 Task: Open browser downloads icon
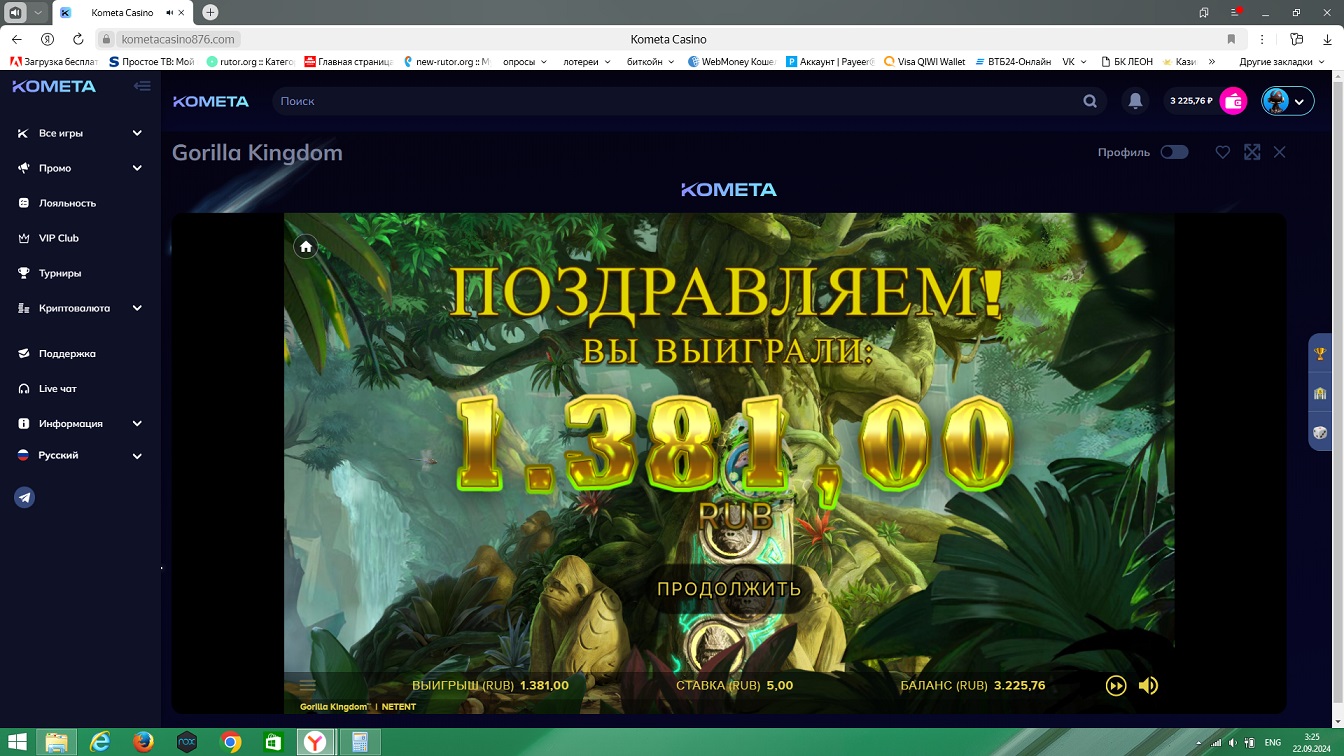pyautogui.click(x=1325, y=39)
